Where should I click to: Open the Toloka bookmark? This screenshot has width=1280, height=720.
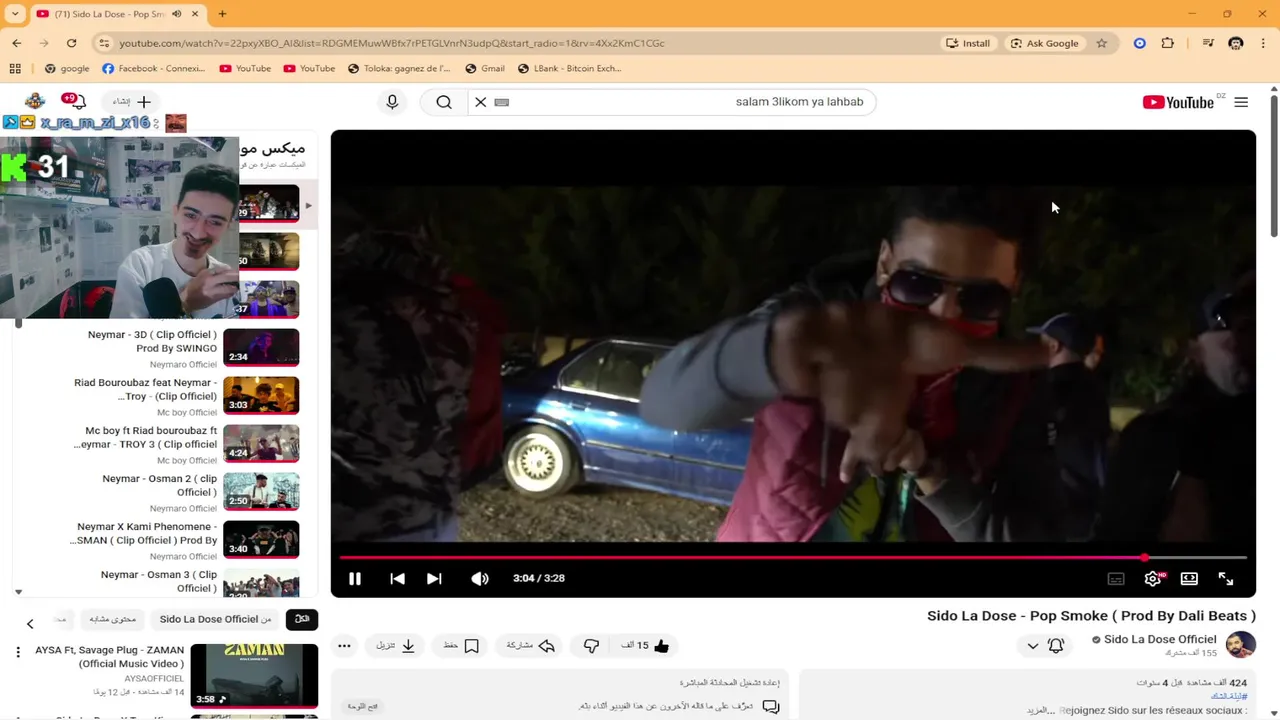[x=399, y=68]
